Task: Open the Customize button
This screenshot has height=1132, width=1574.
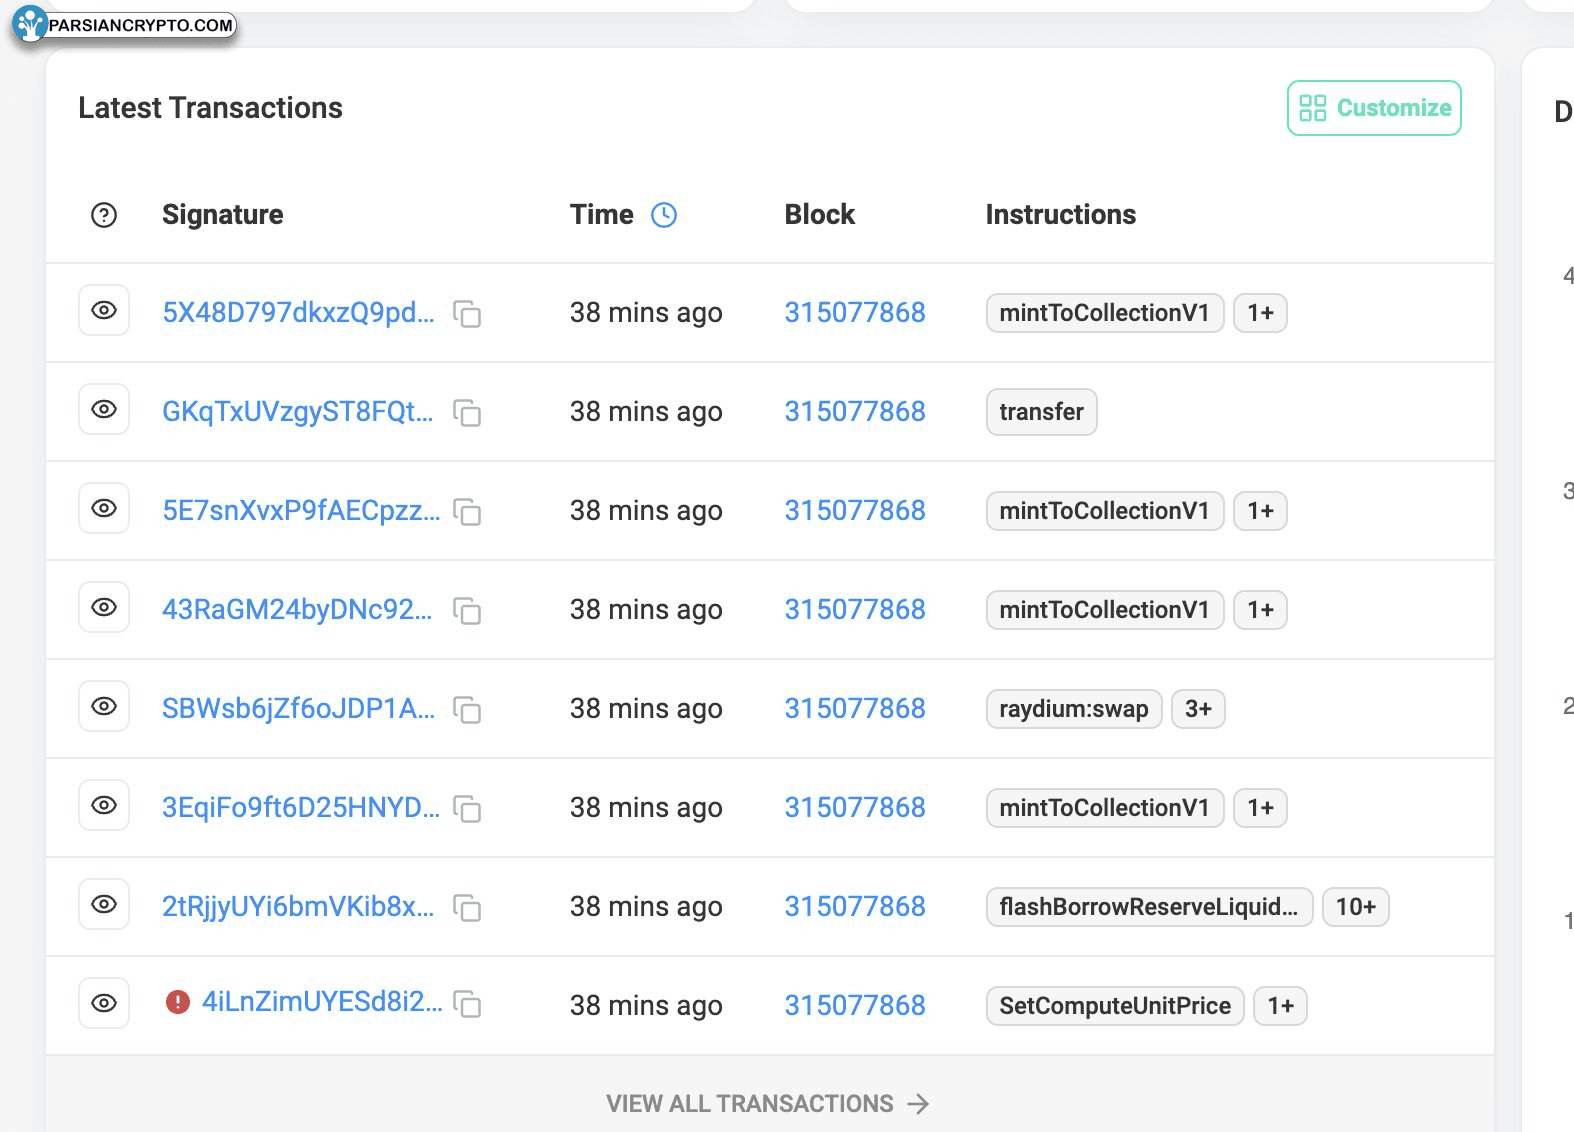Action: tap(1374, 108)
